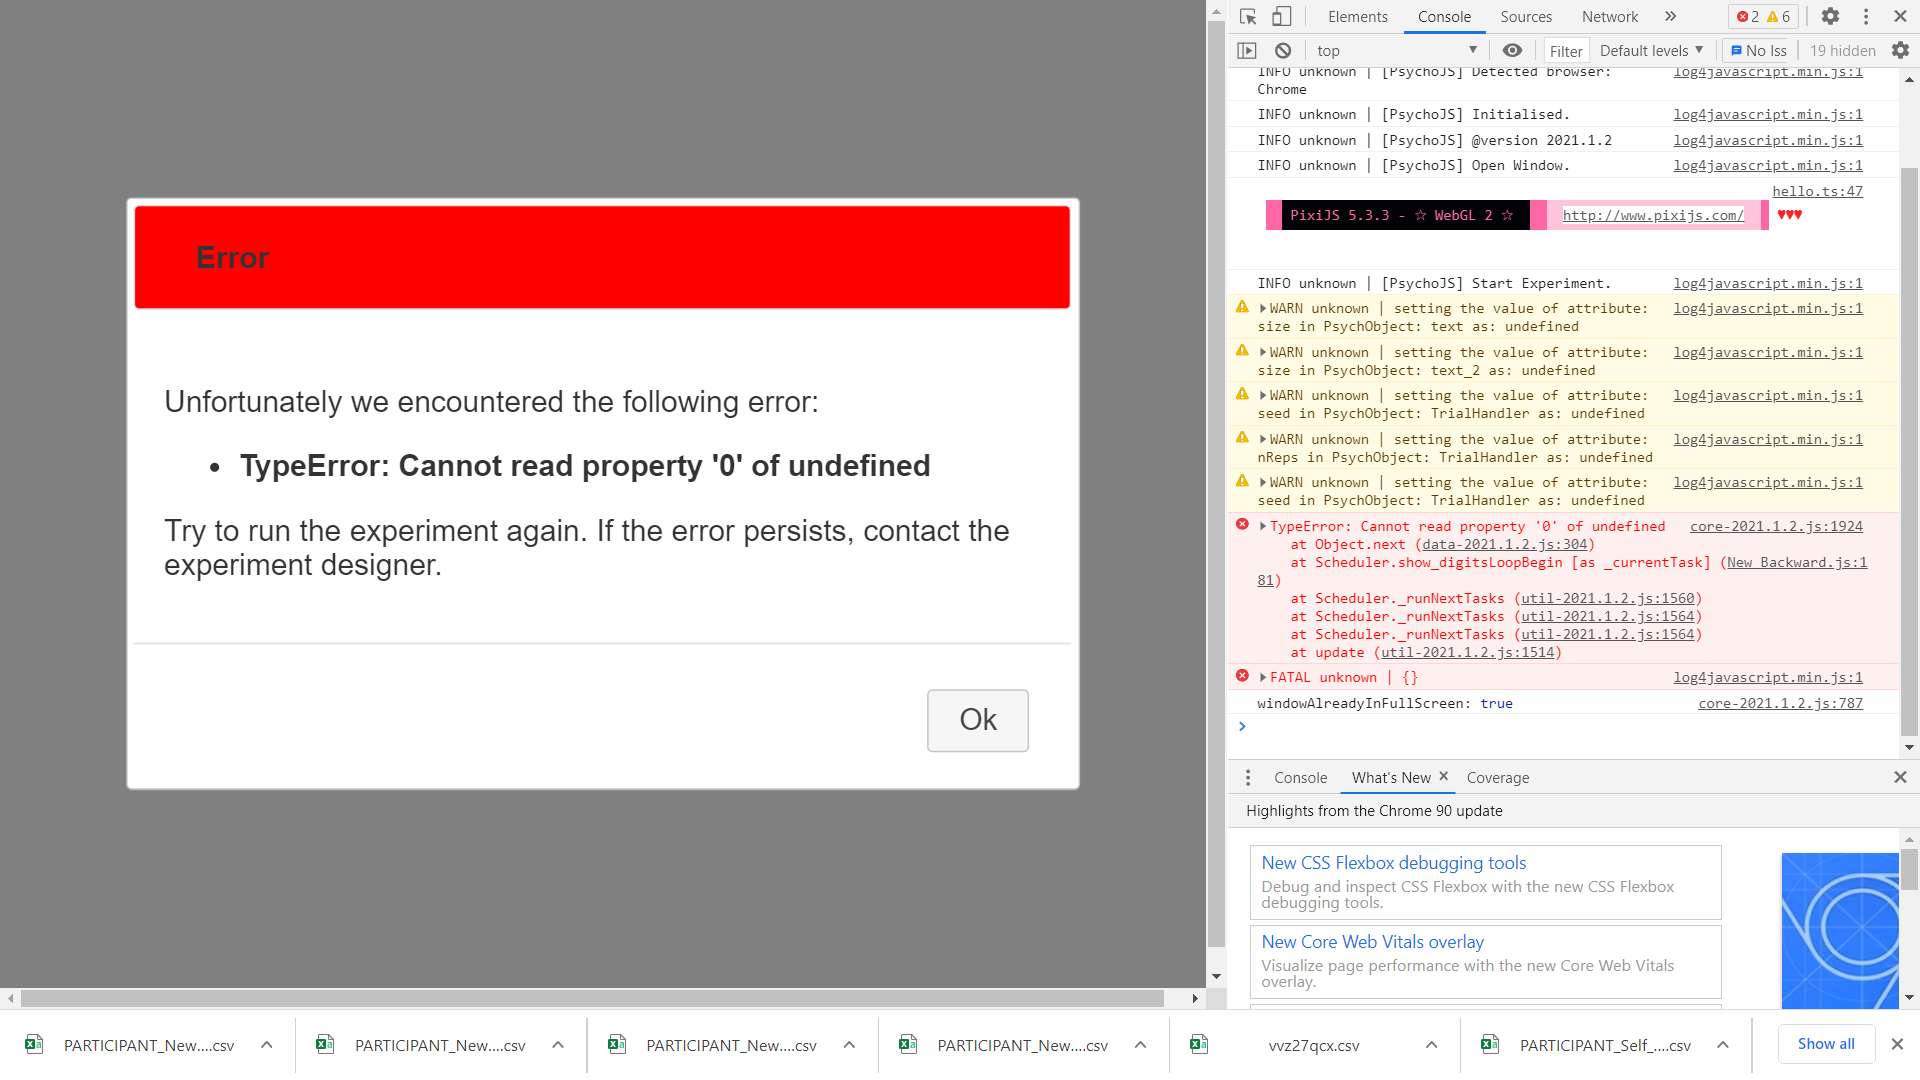This screenshot has width=1920, height=1080.
Task: Open the top JavaScript context dropdown
Action: 1397,50
